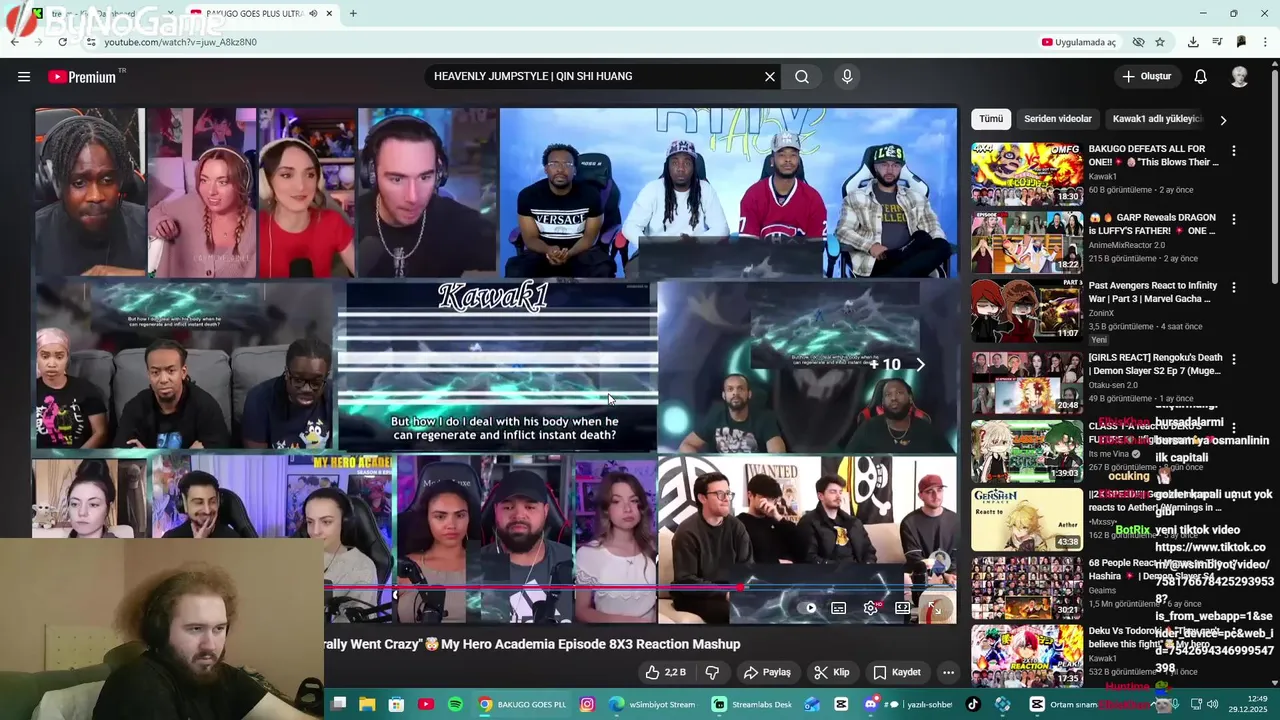Open the Oluştur create button
This screenshot has width=1280, height=720.
tap(1146, 77)
